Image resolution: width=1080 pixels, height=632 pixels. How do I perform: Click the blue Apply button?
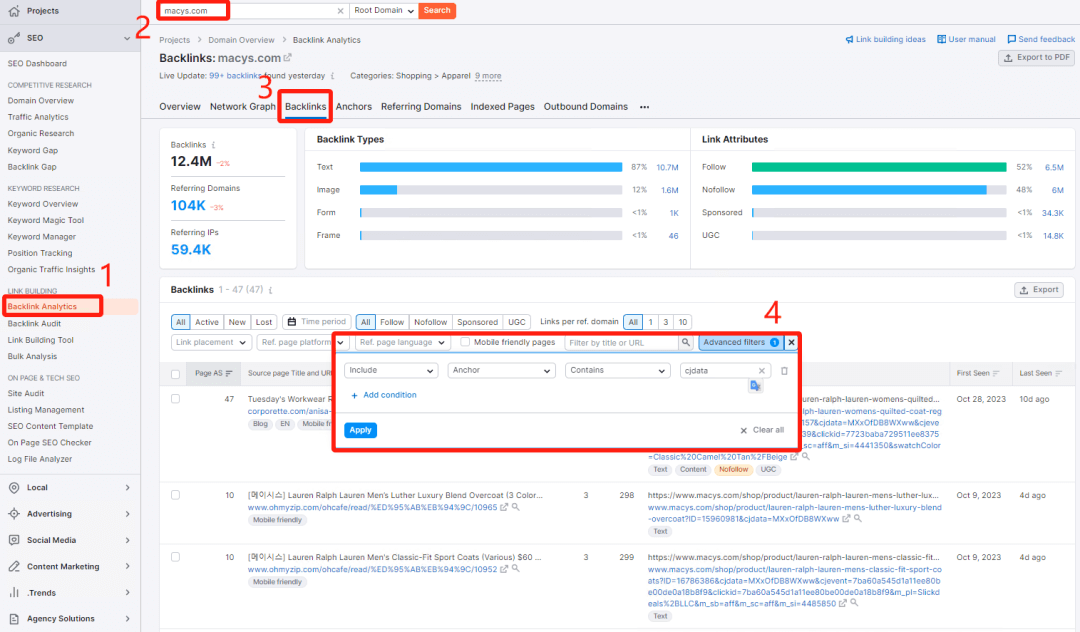click(x=360, y=430)
